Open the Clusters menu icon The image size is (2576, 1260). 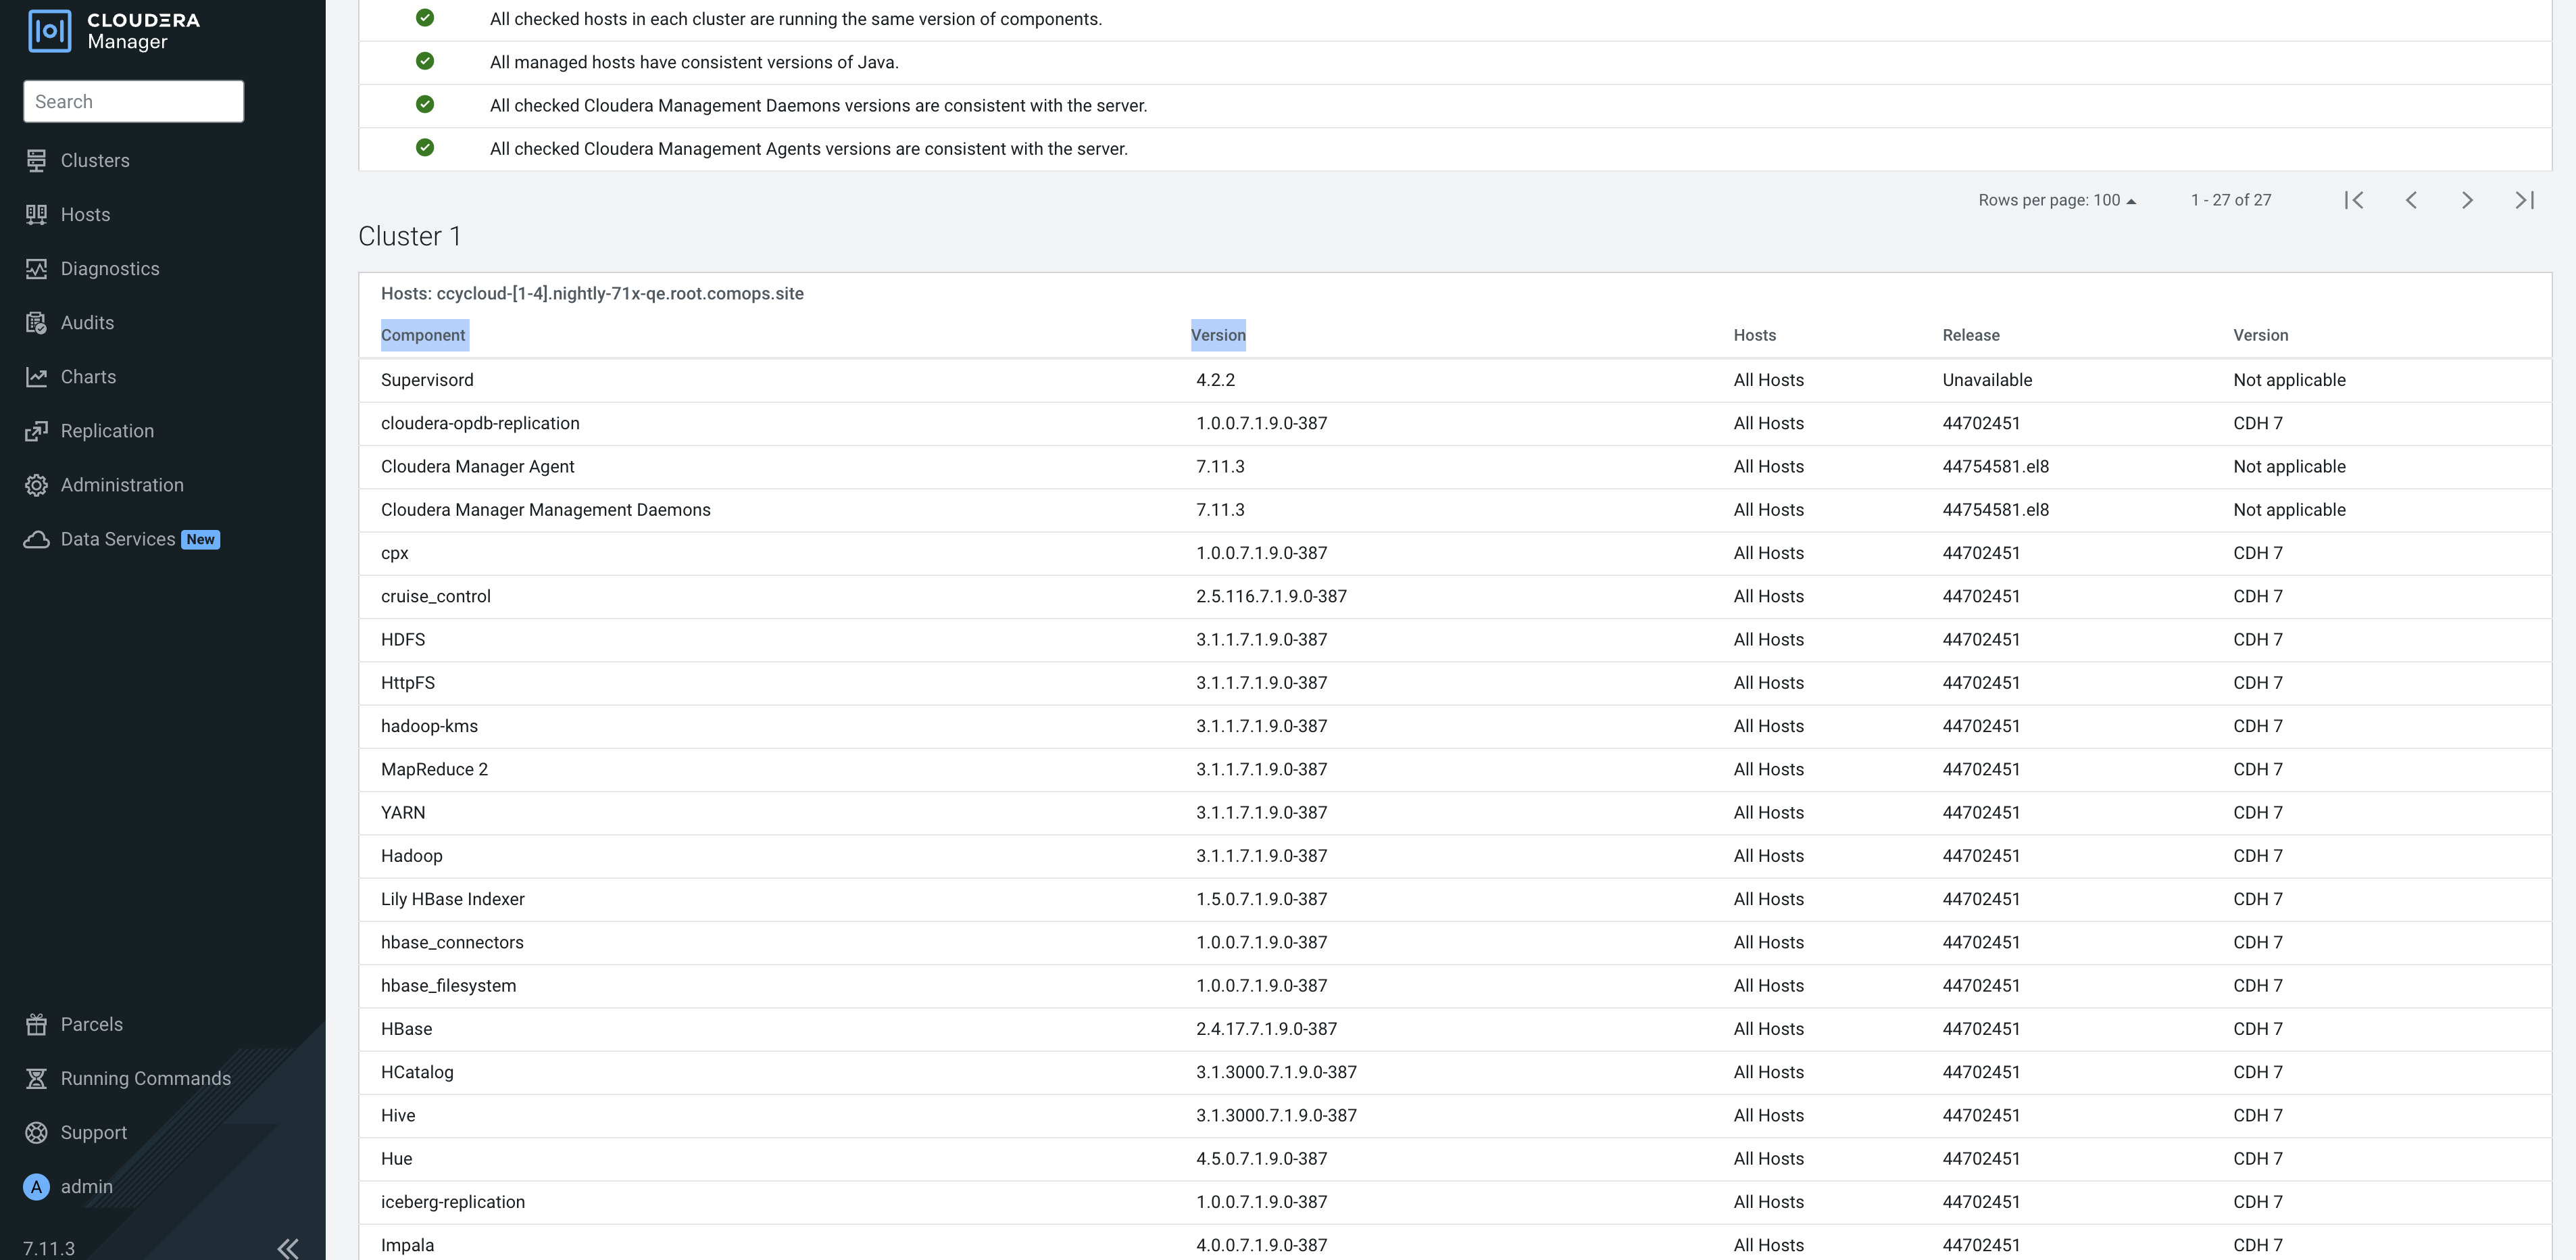tap(36, 160)
